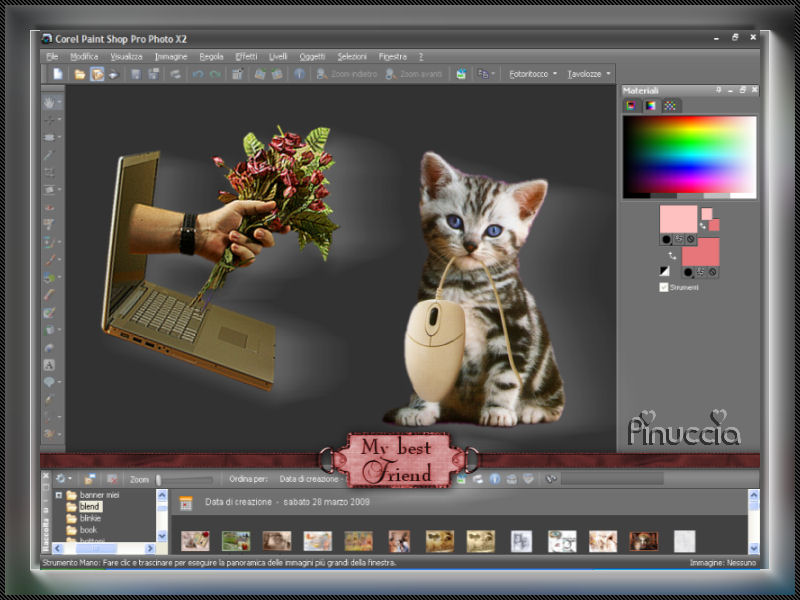Click the Undo arrow icon
800x600 pixels.
[198, 74]
